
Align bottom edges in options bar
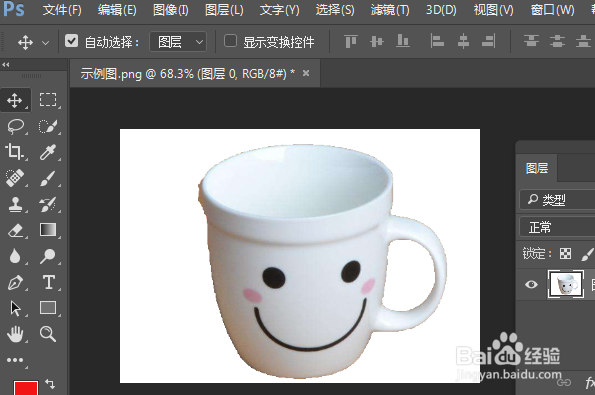click(403, 41)
